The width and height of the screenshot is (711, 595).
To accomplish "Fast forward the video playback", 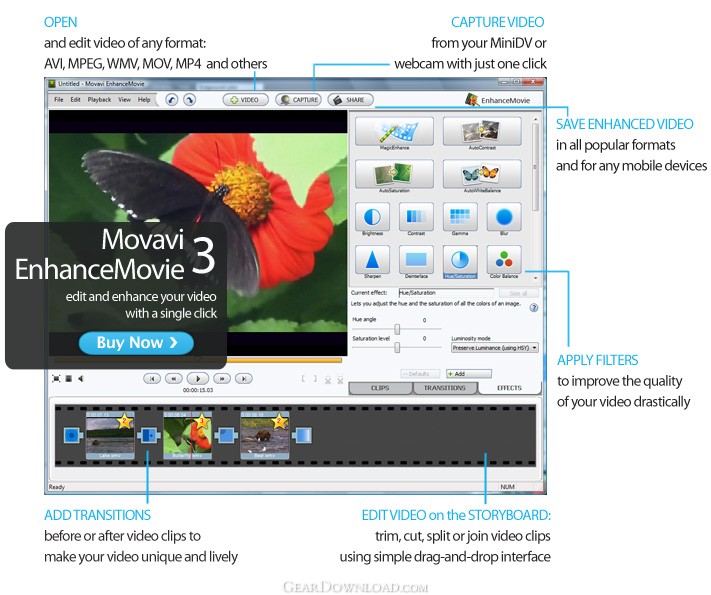I will [x=222, y=379].
